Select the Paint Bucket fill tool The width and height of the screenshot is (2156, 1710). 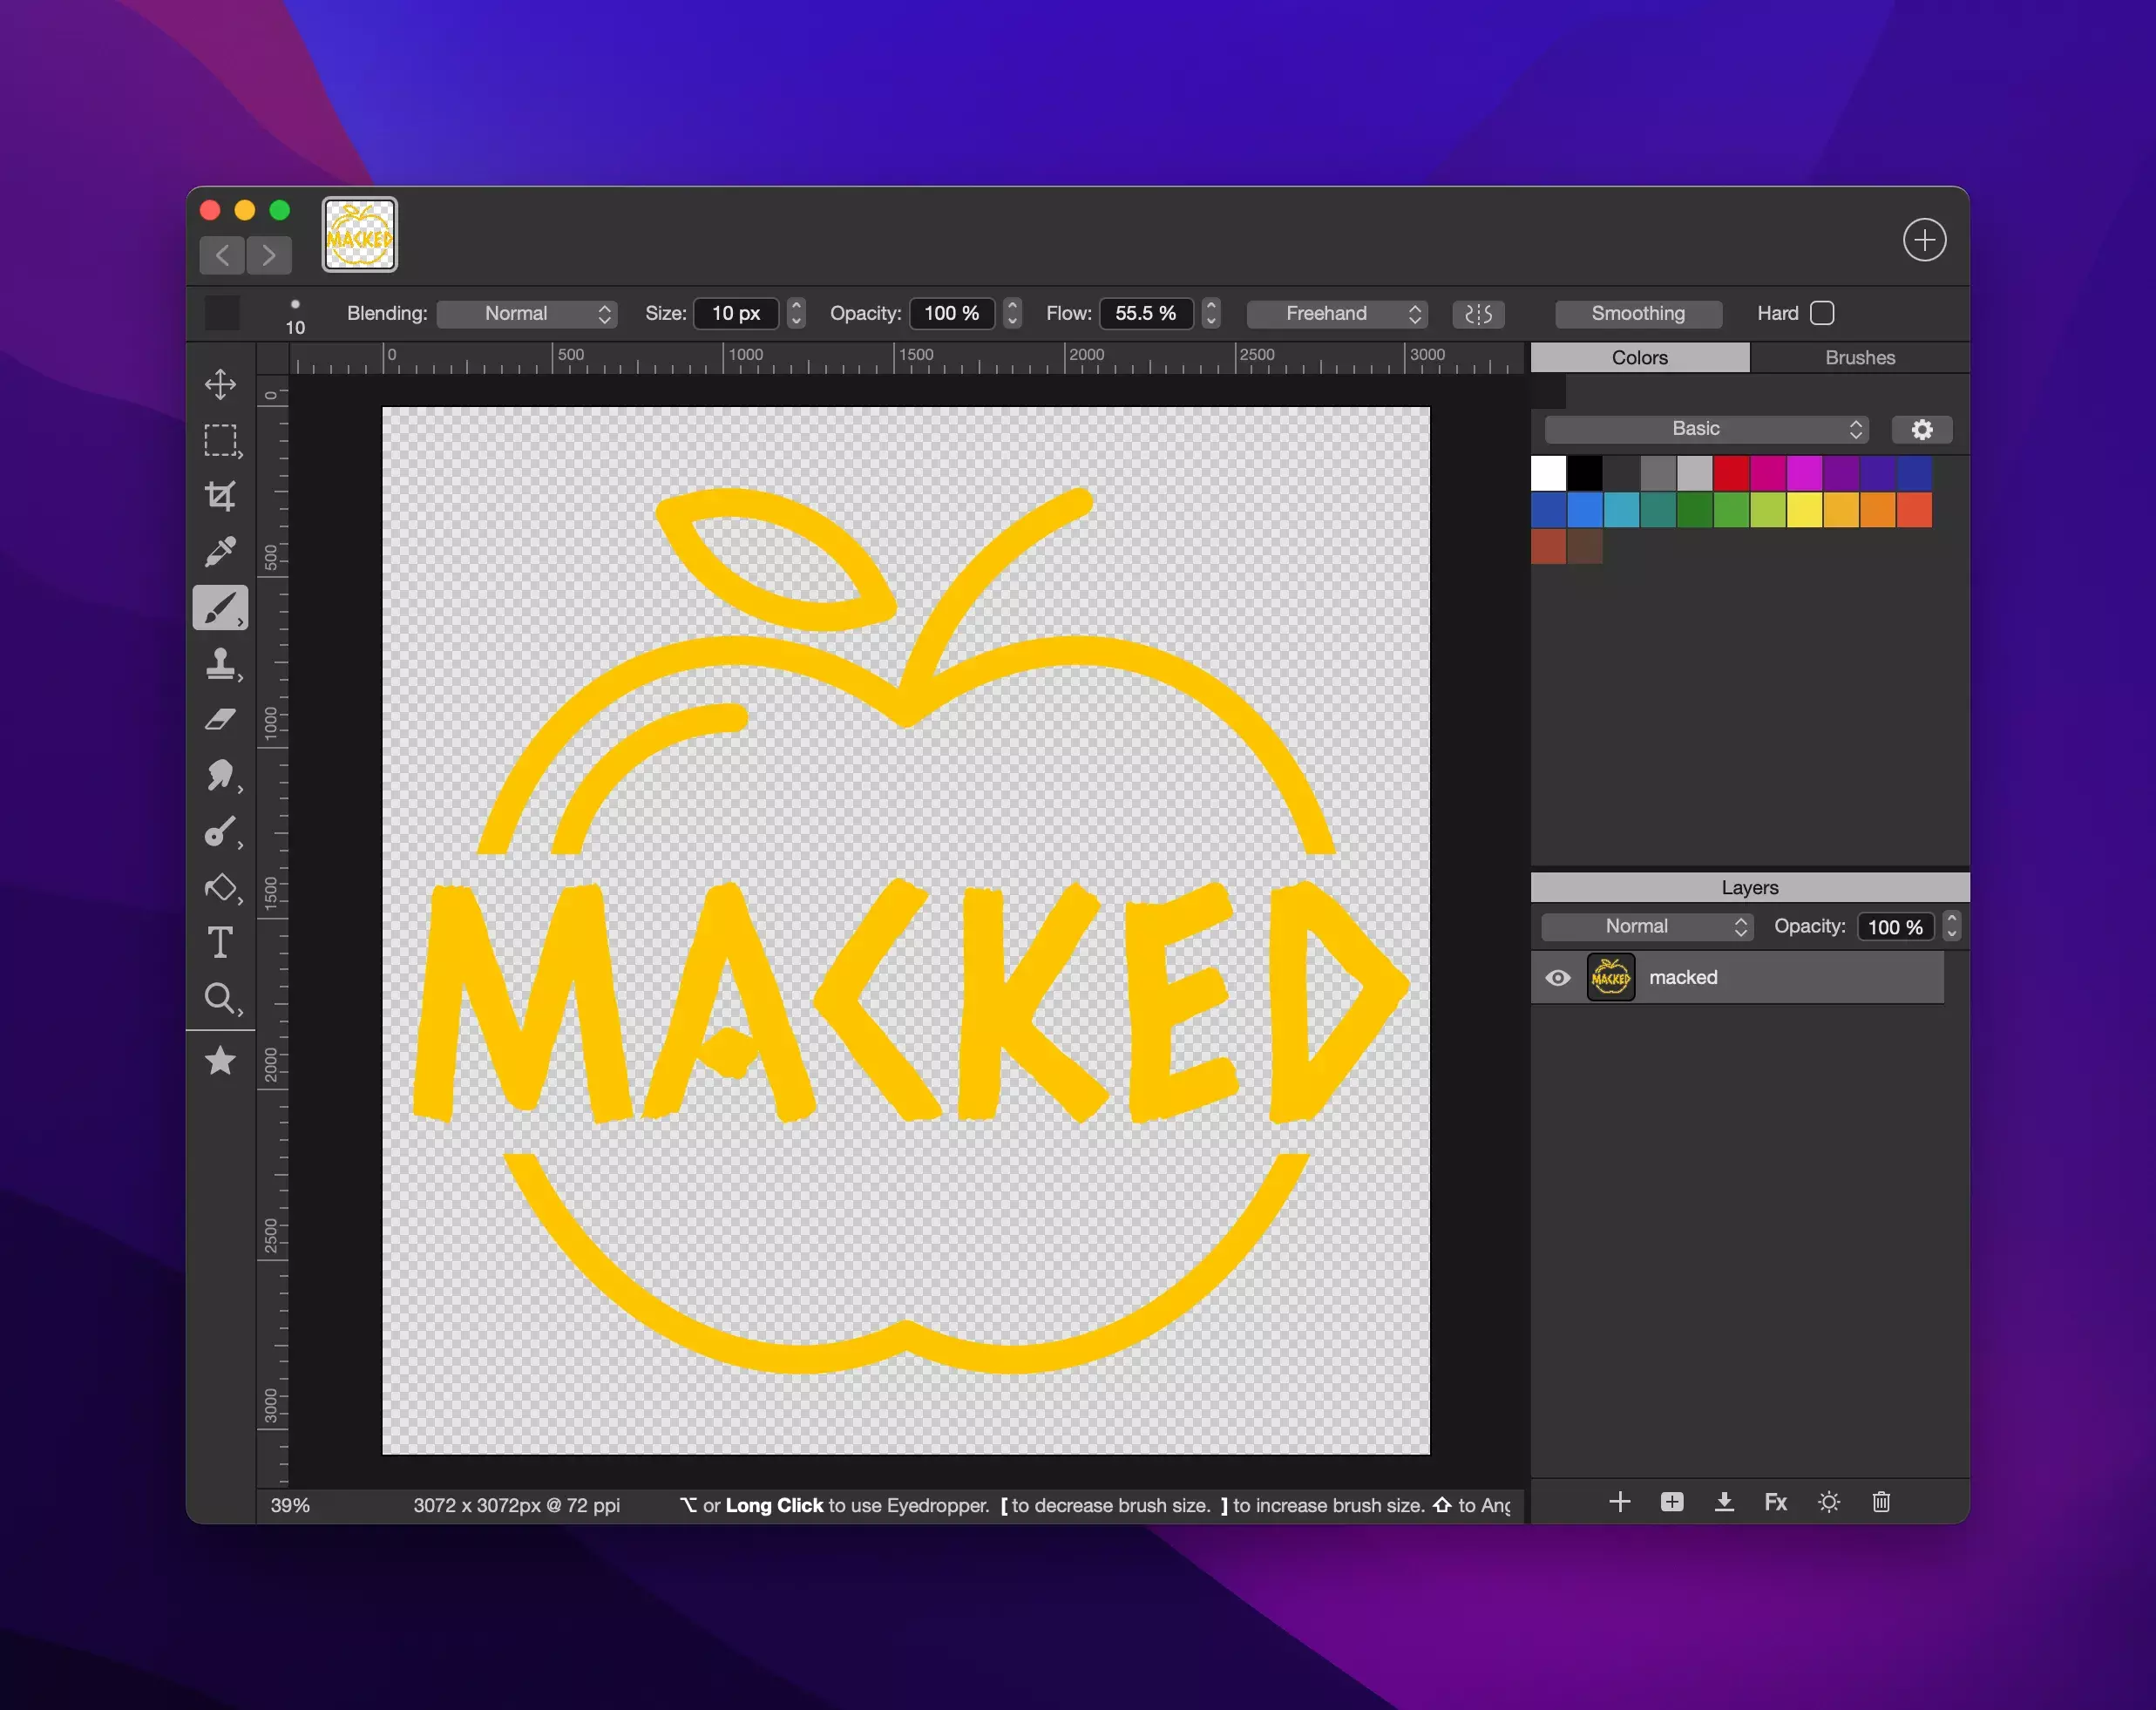220,888
